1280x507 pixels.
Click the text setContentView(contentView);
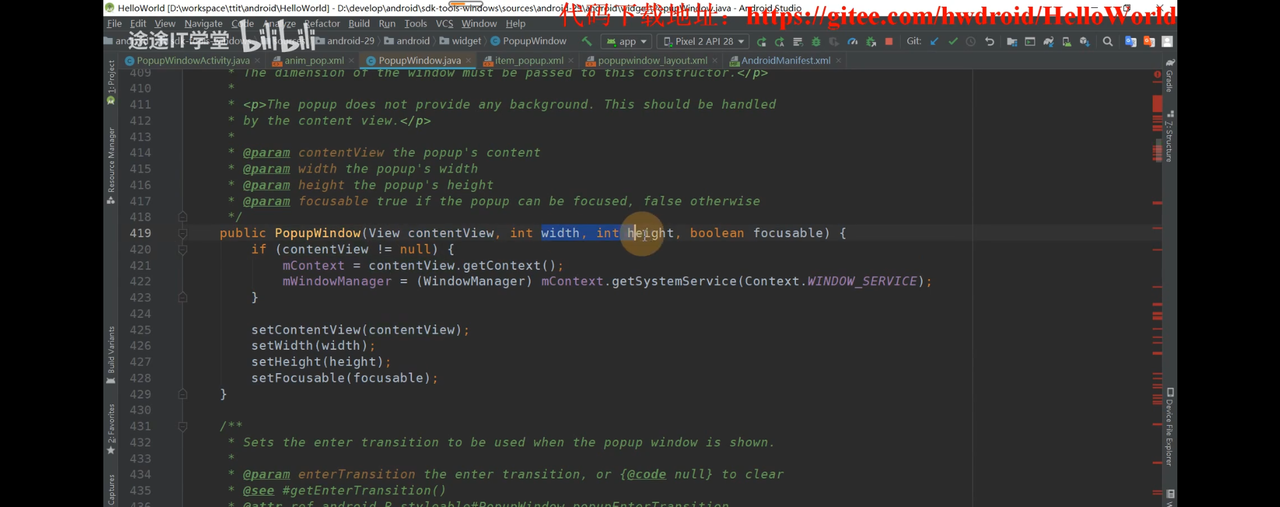point(360,330)
